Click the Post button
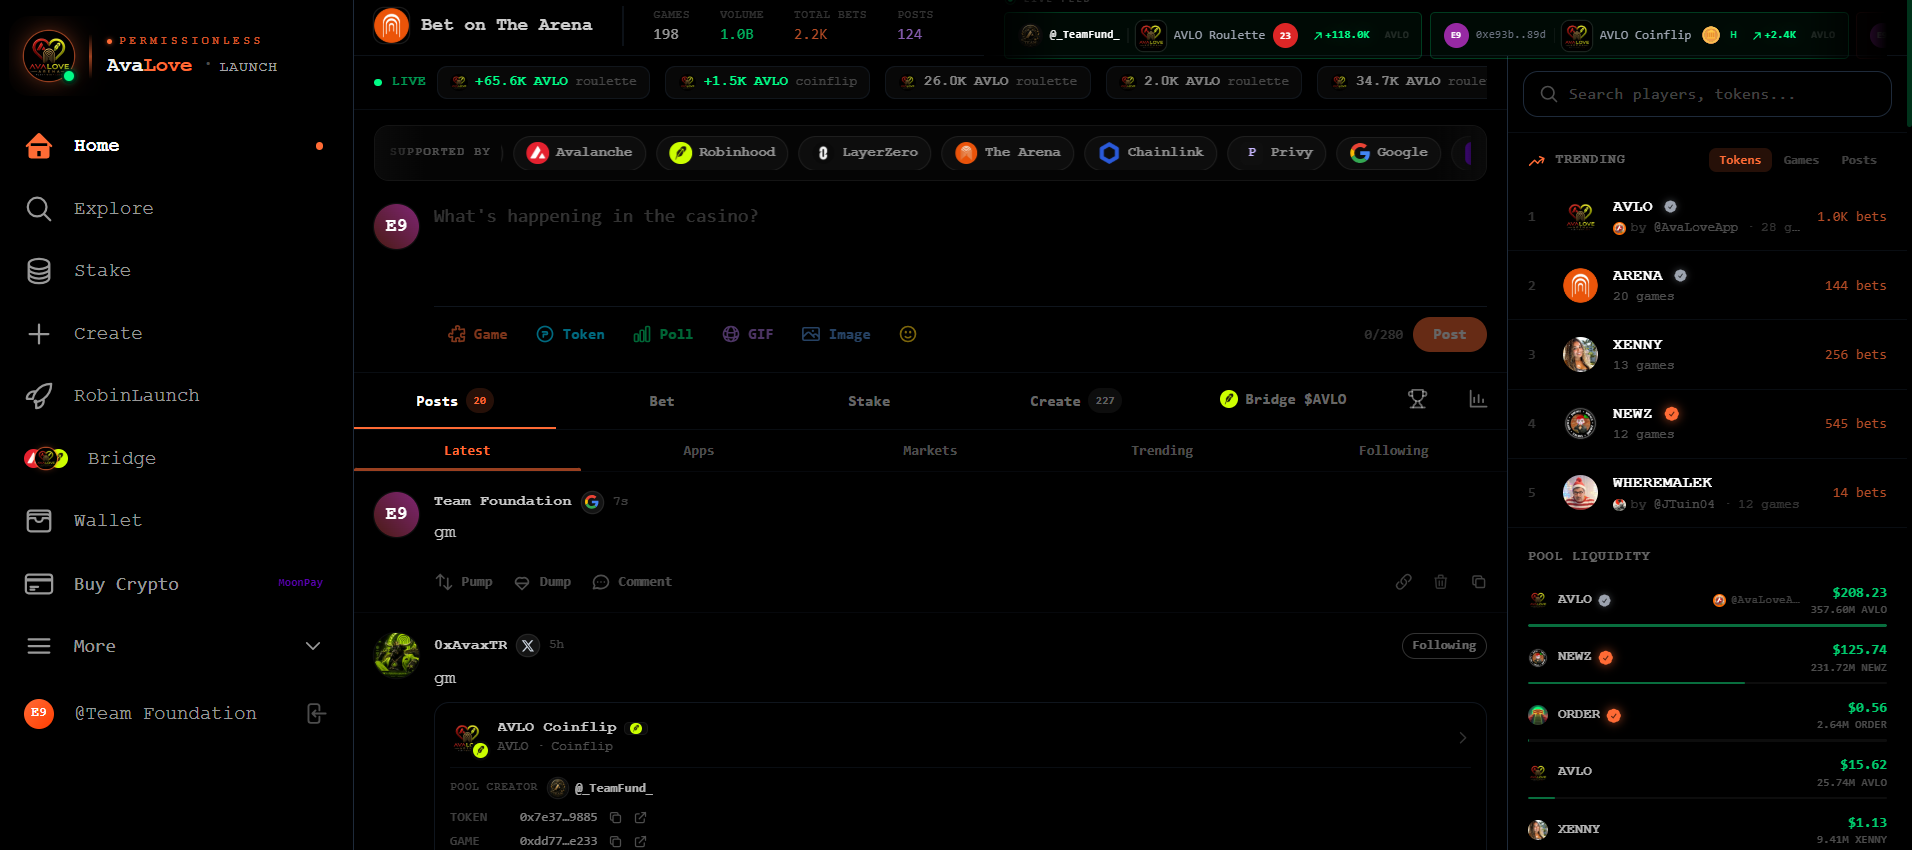1912x850 pixels. pyautogui.click(x=1449, y=335)
